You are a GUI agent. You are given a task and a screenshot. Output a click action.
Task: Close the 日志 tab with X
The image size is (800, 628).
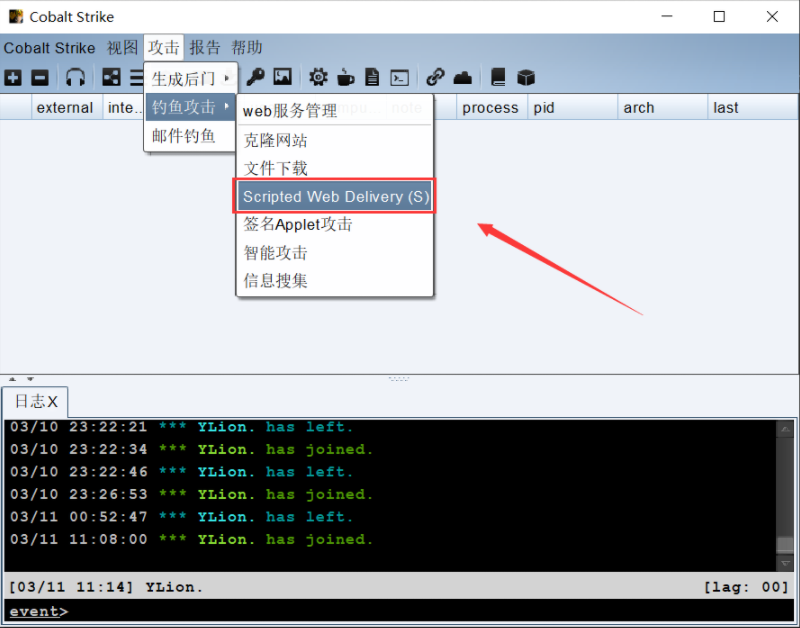[x=53, y=402]
